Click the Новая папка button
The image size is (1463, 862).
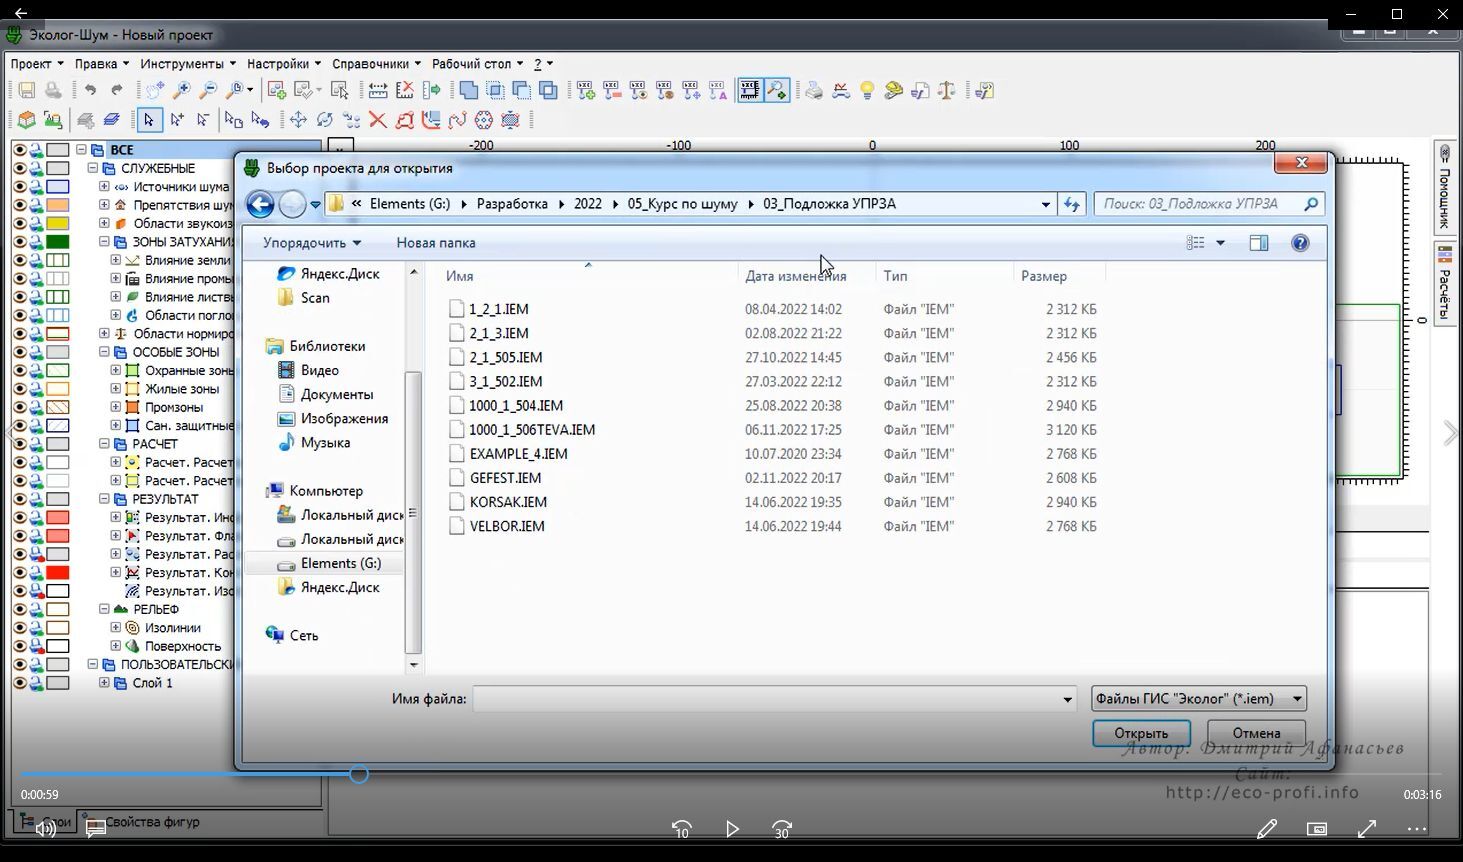point(436,243)
